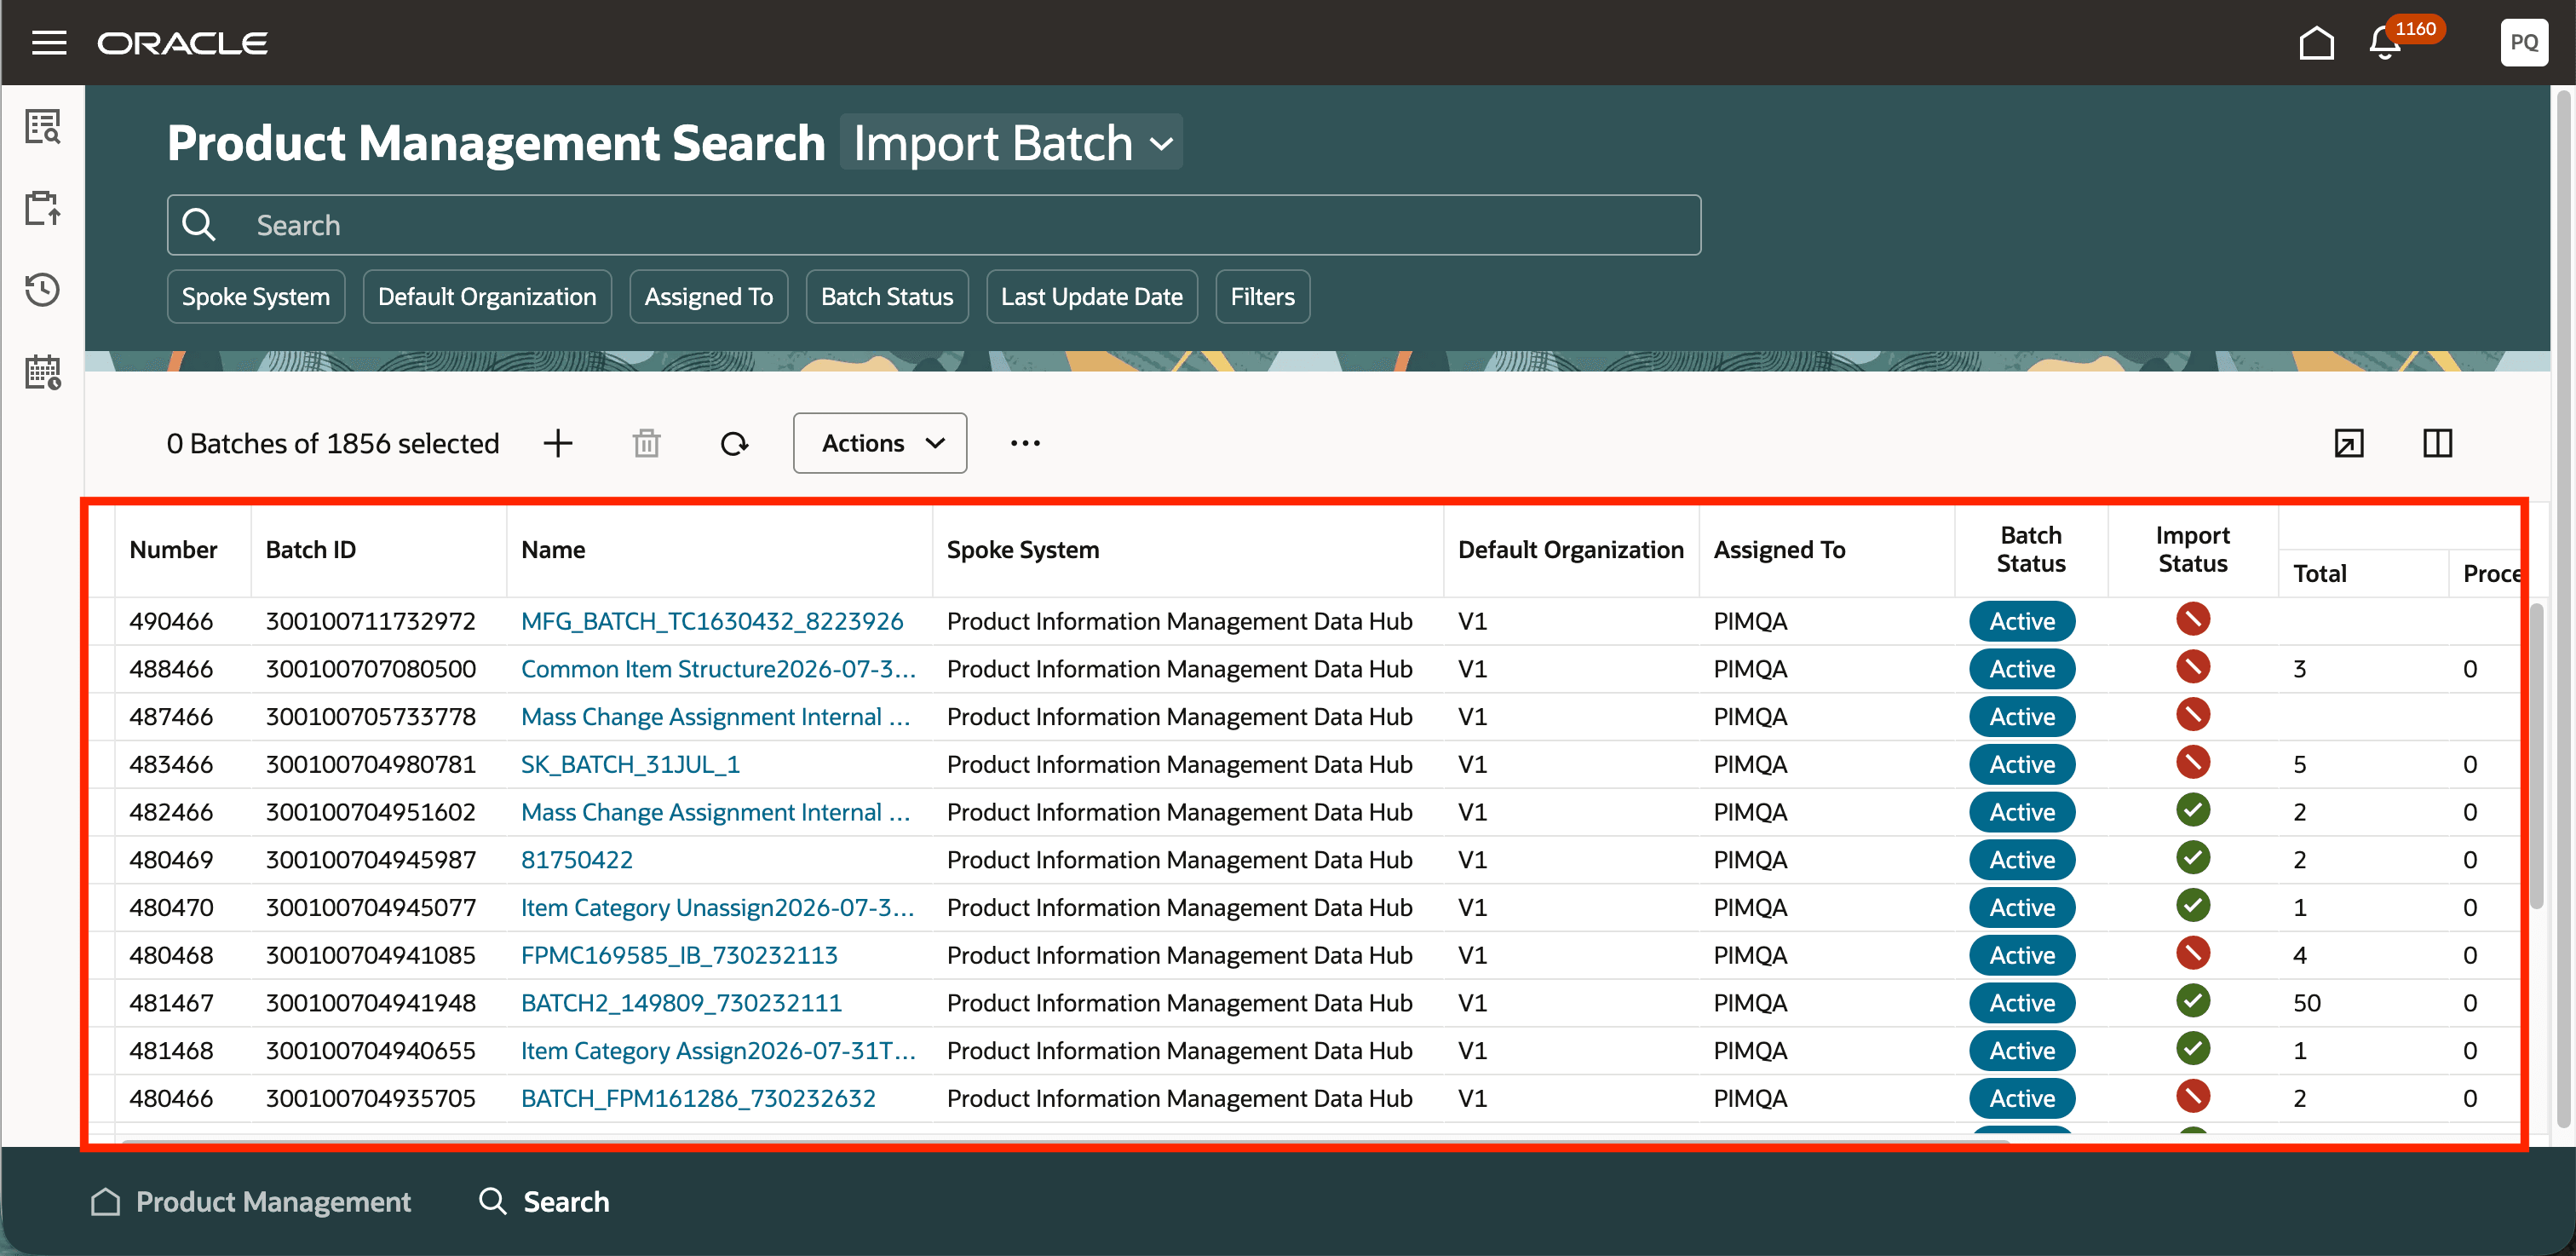Click the table's vertical scrollbar
The height and width of the screenshot is (1256, 2576).
click(2536, 756)
